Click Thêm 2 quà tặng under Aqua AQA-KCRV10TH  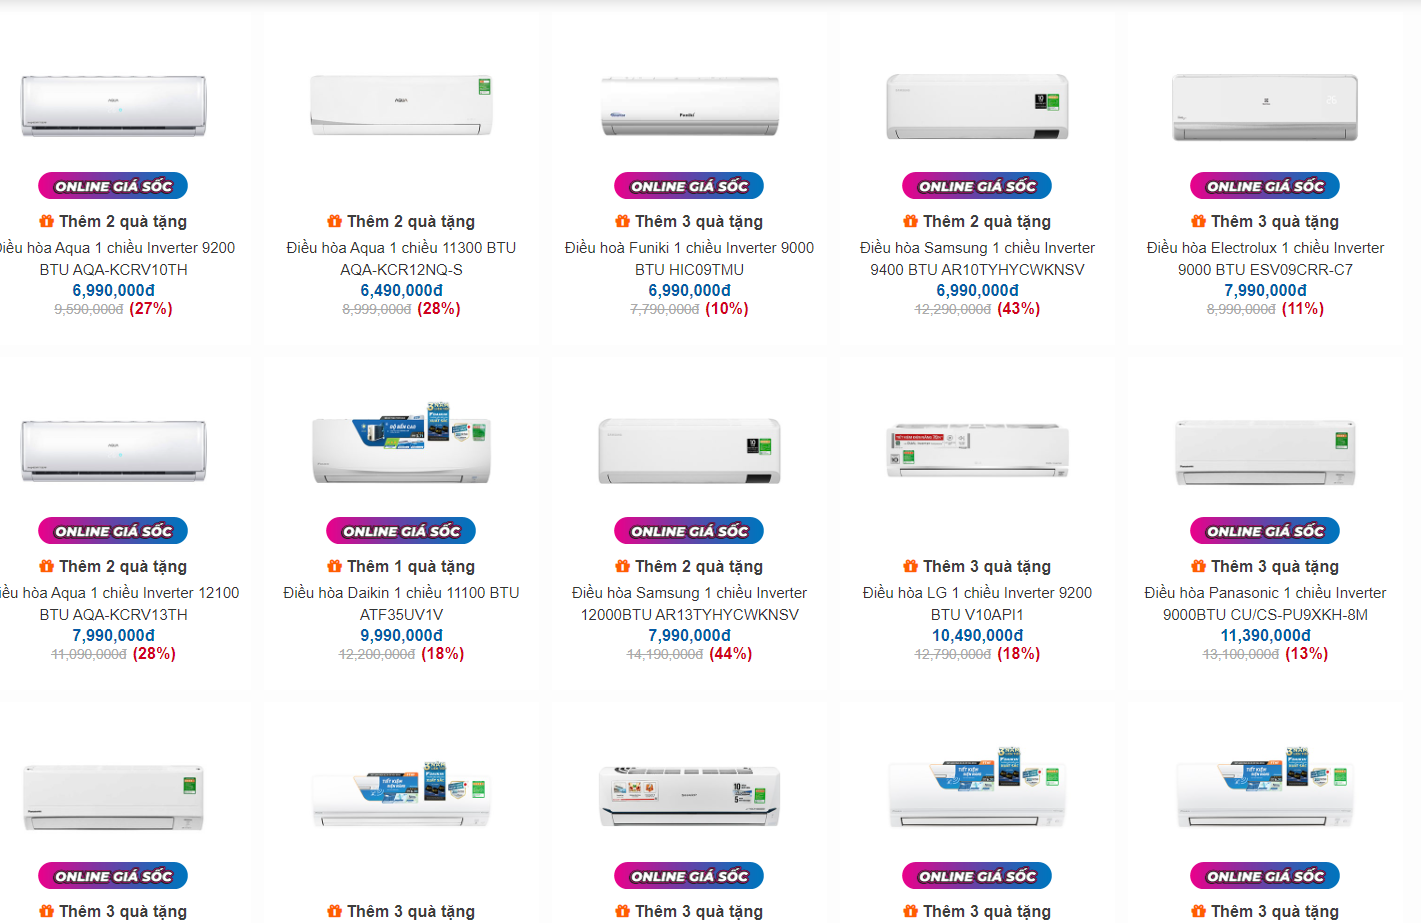tap(122, 221)
